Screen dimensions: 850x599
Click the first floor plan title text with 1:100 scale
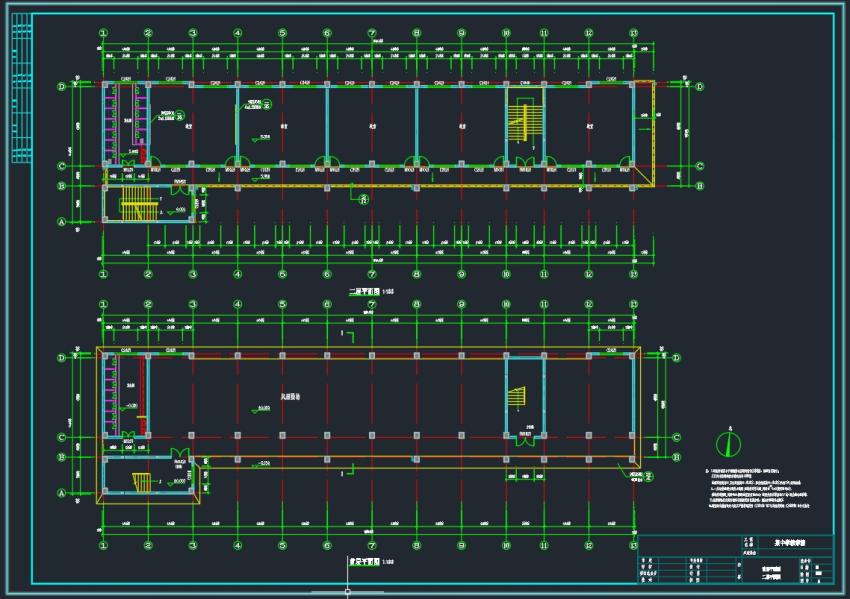tap(371, 563)
